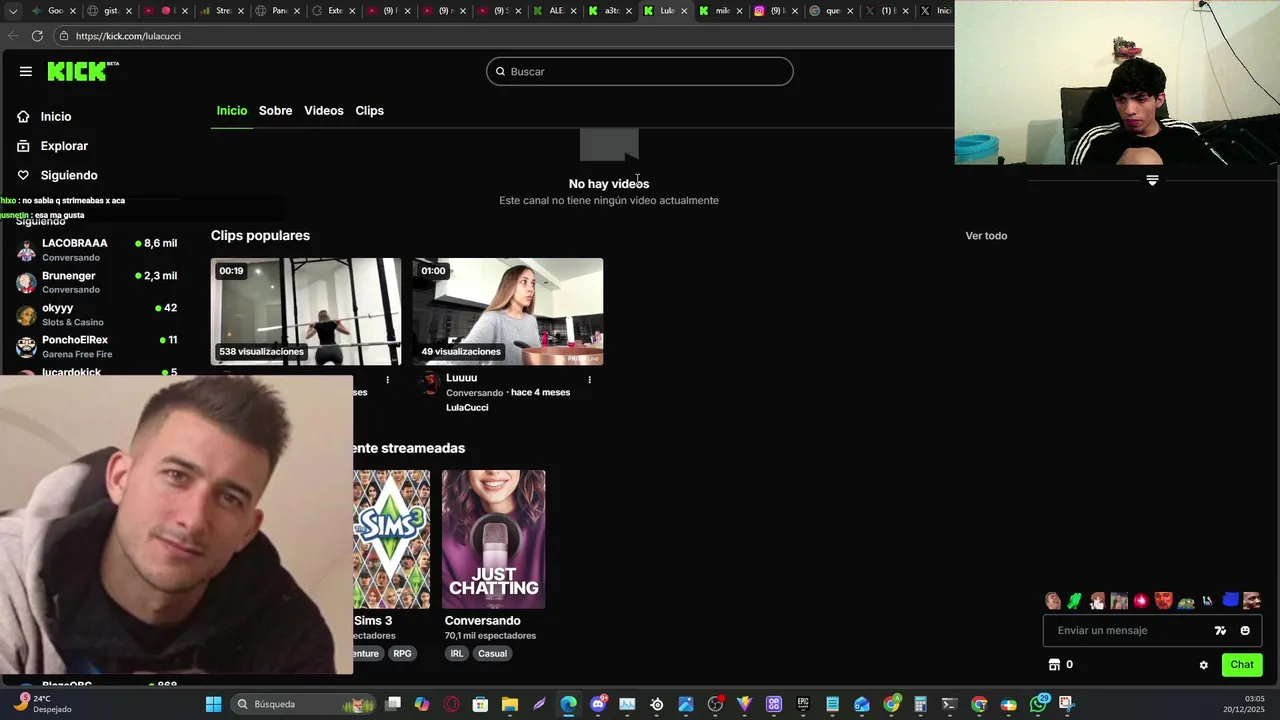Open the browser tab list dropdown

pos(13,11)
